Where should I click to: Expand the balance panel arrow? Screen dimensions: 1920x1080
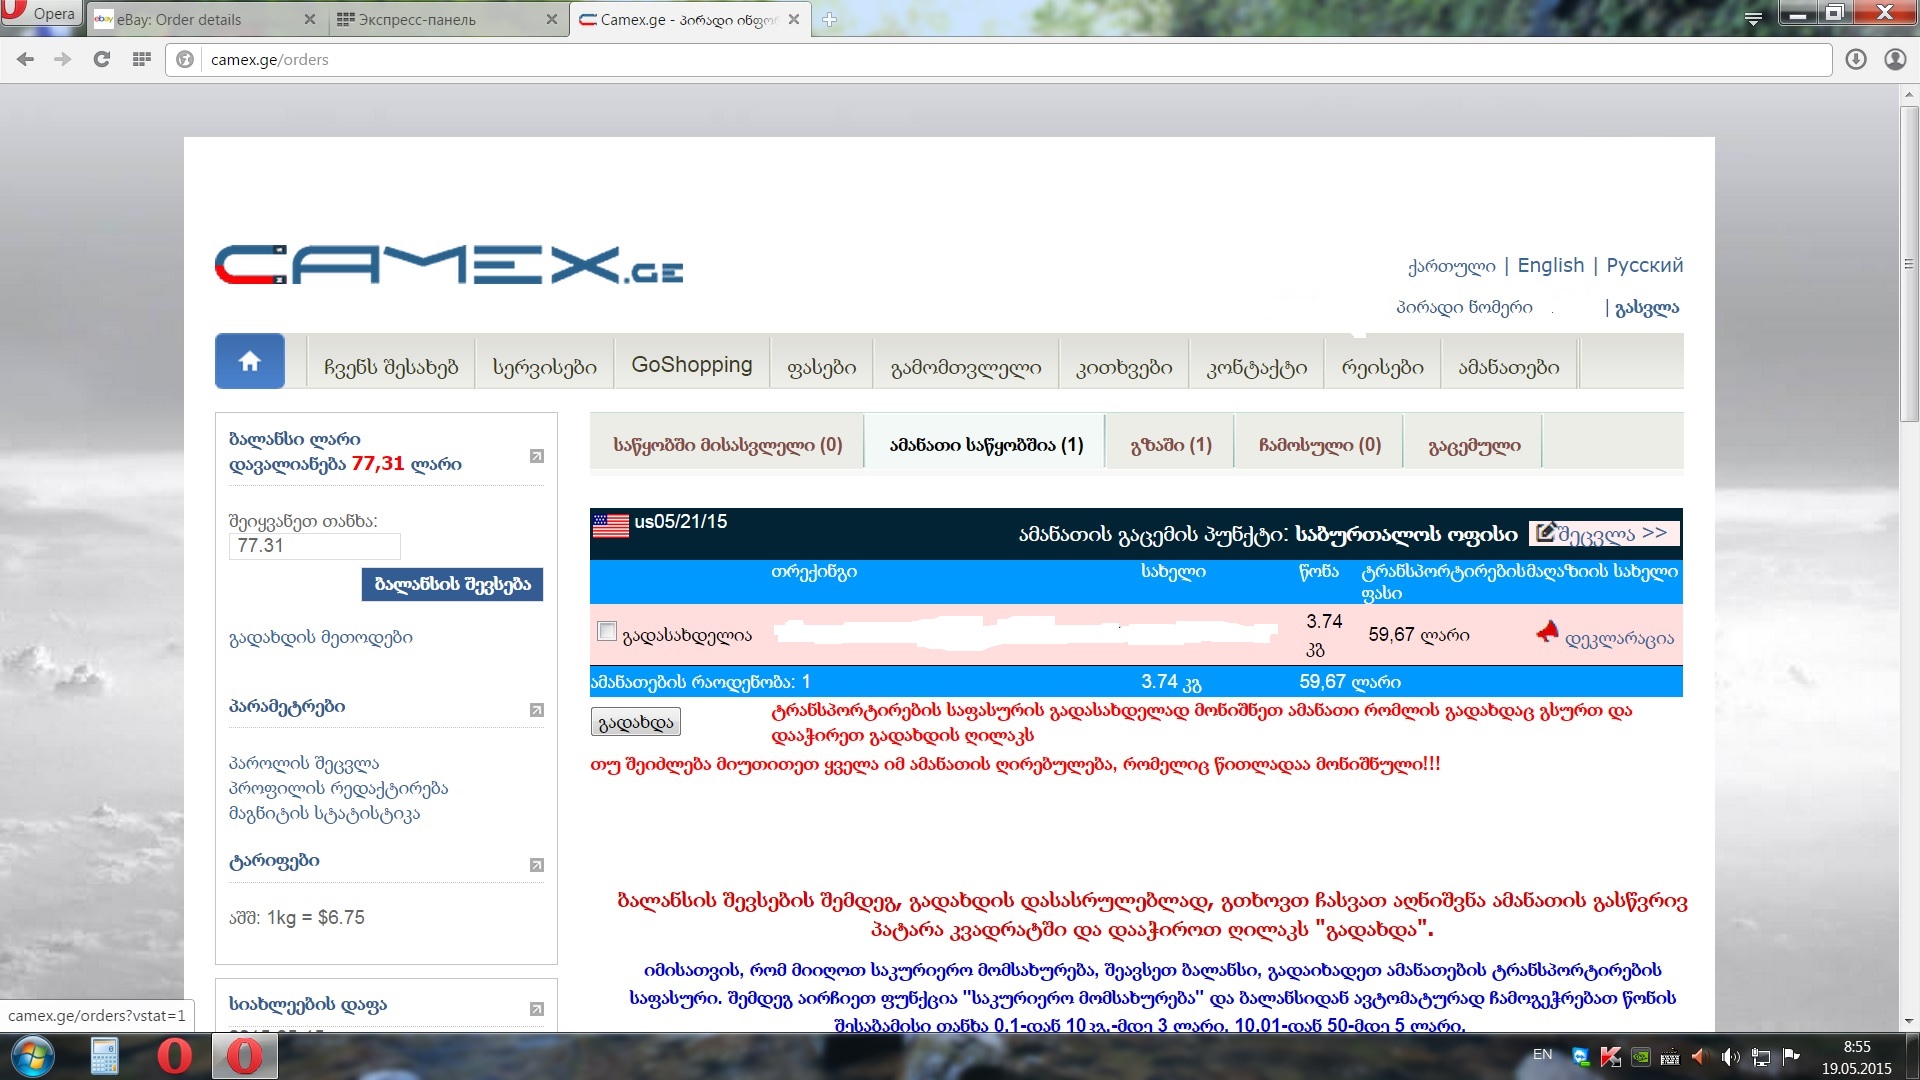pyautogui.click(x=536, y=456)
